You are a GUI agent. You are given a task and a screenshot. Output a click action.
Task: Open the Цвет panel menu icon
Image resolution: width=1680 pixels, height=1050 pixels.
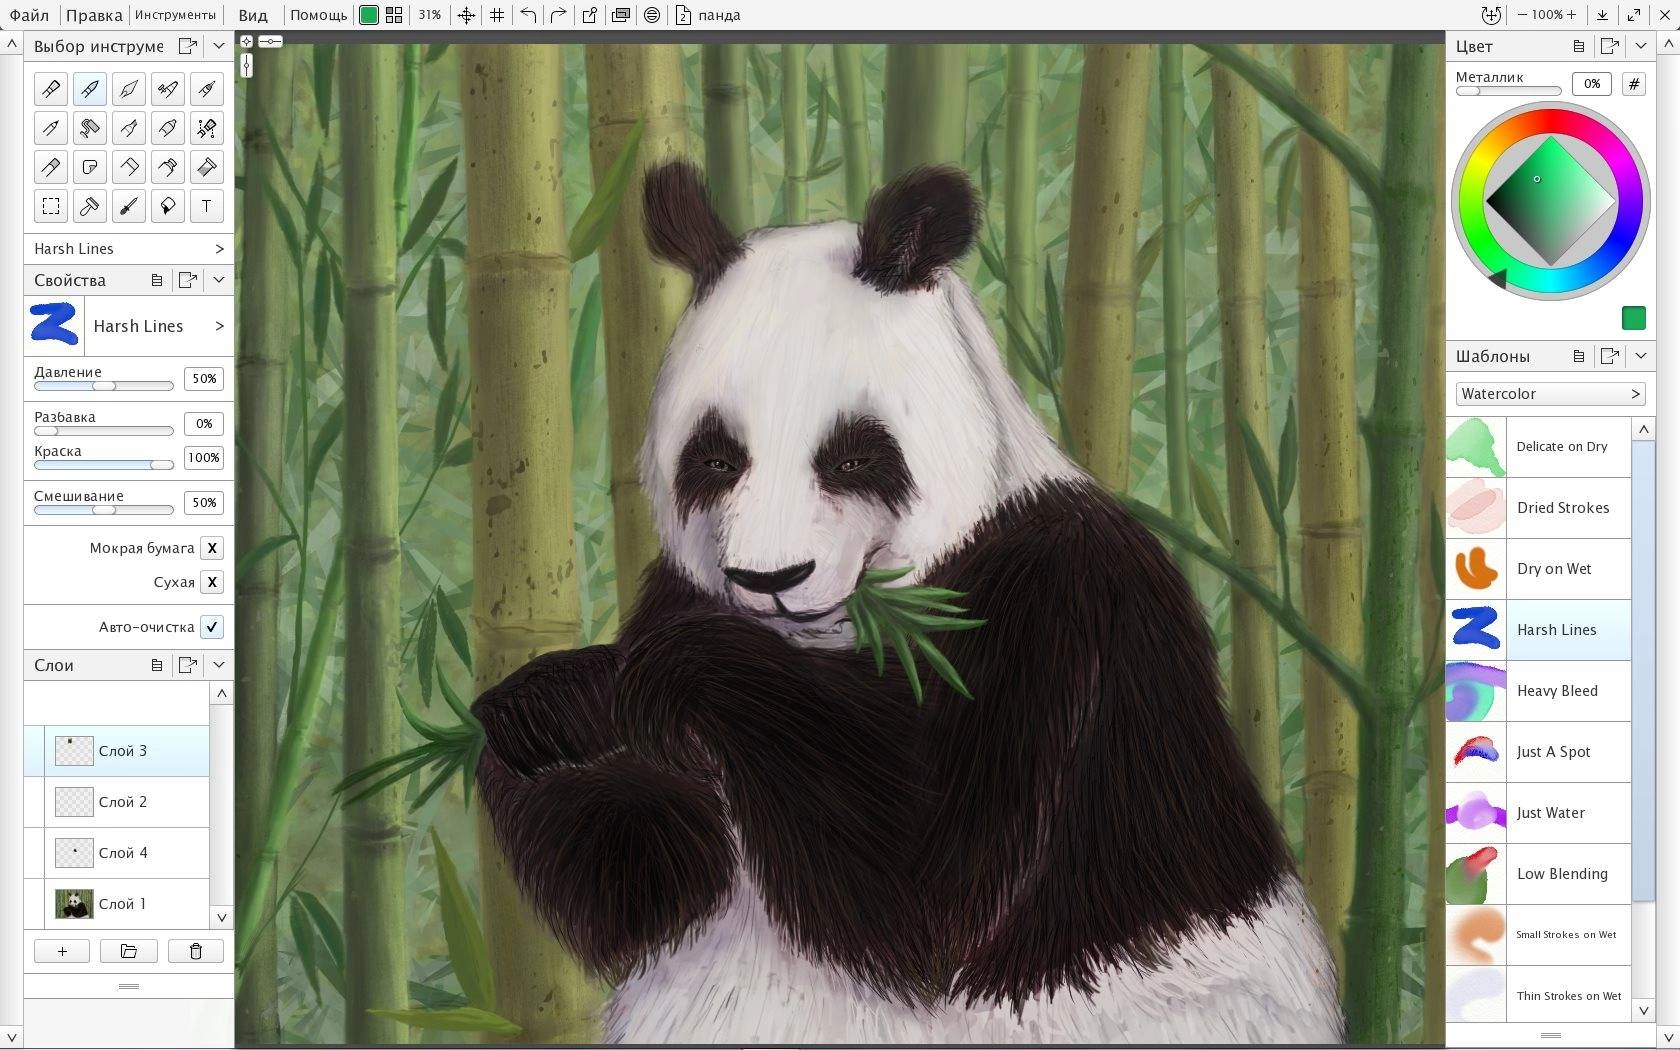click(1579, 46)
